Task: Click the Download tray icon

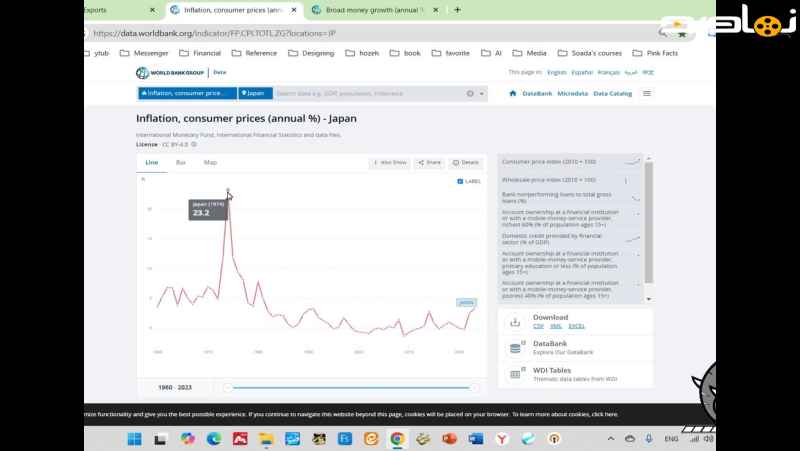Action: 515,321
